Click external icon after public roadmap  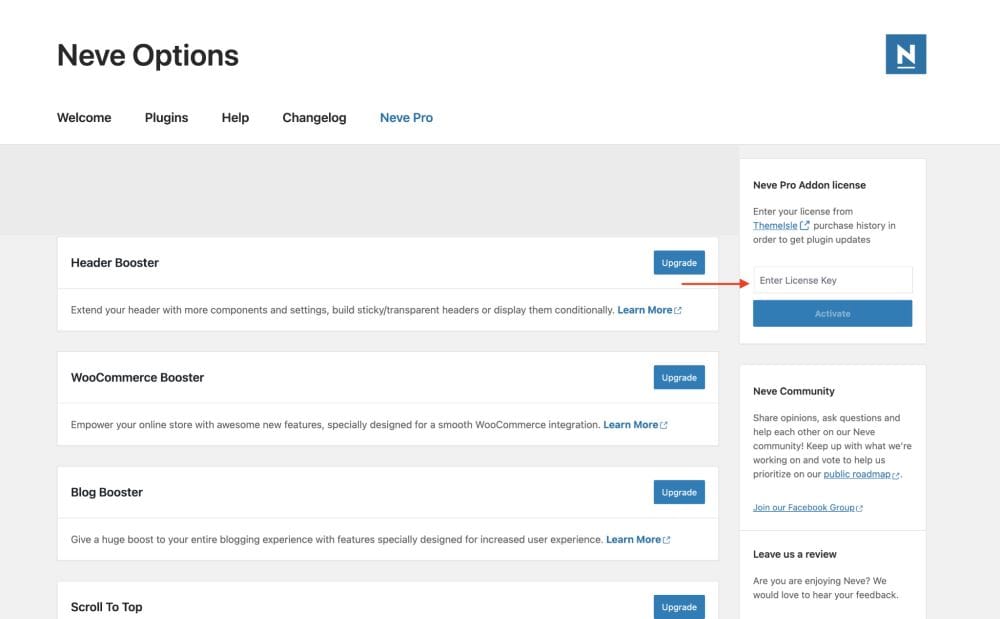tap(895, 476)
